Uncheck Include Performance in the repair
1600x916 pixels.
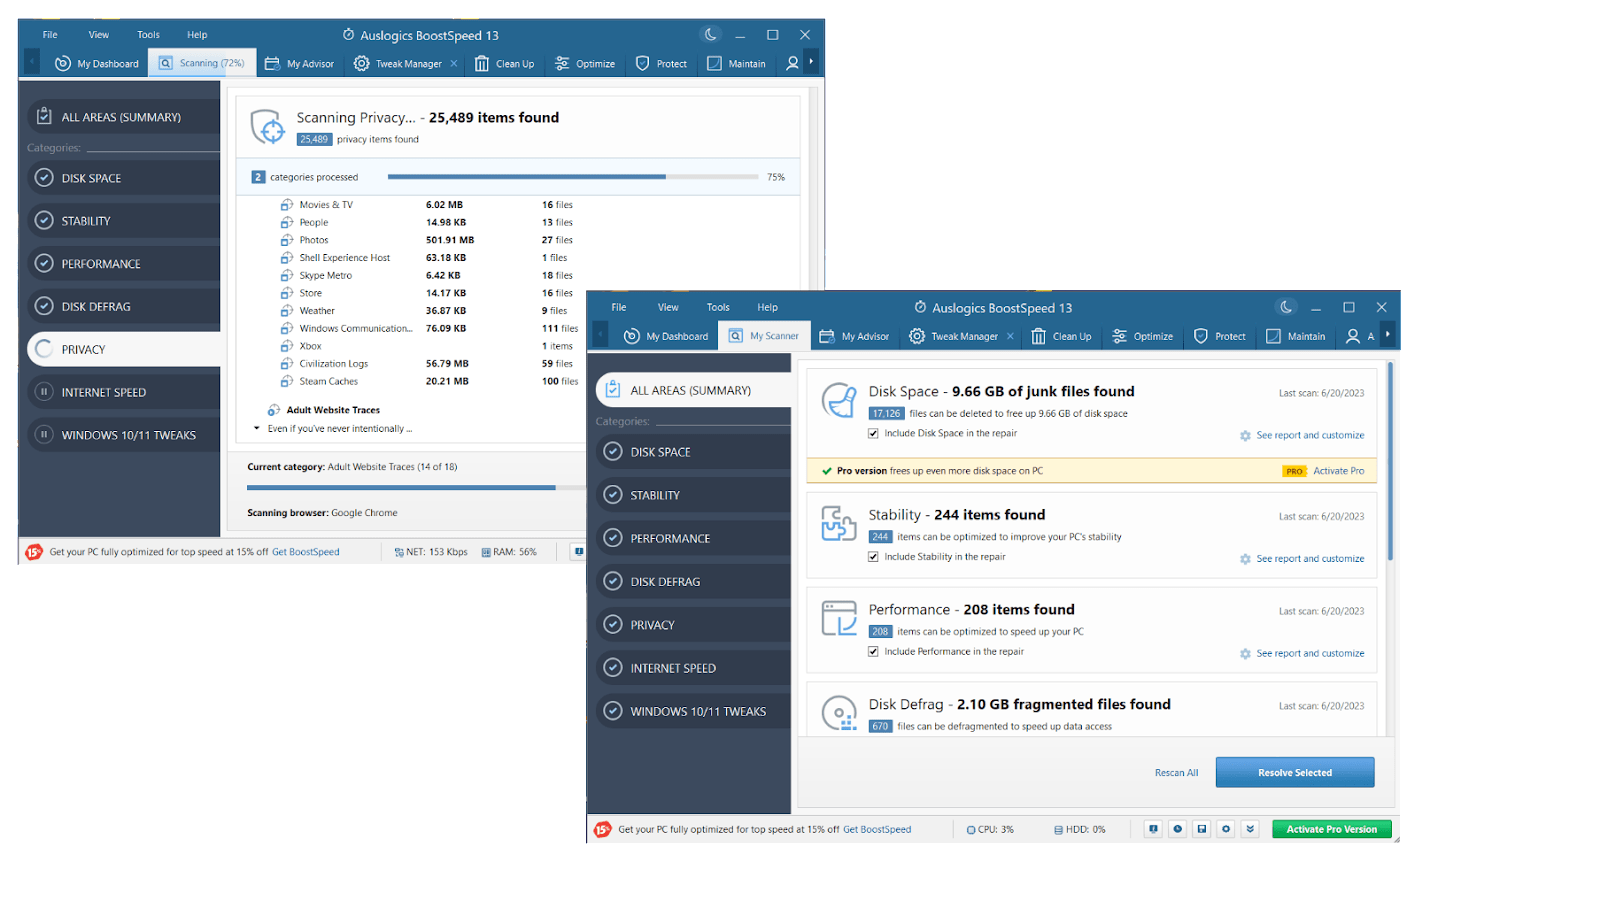[873, 651]
